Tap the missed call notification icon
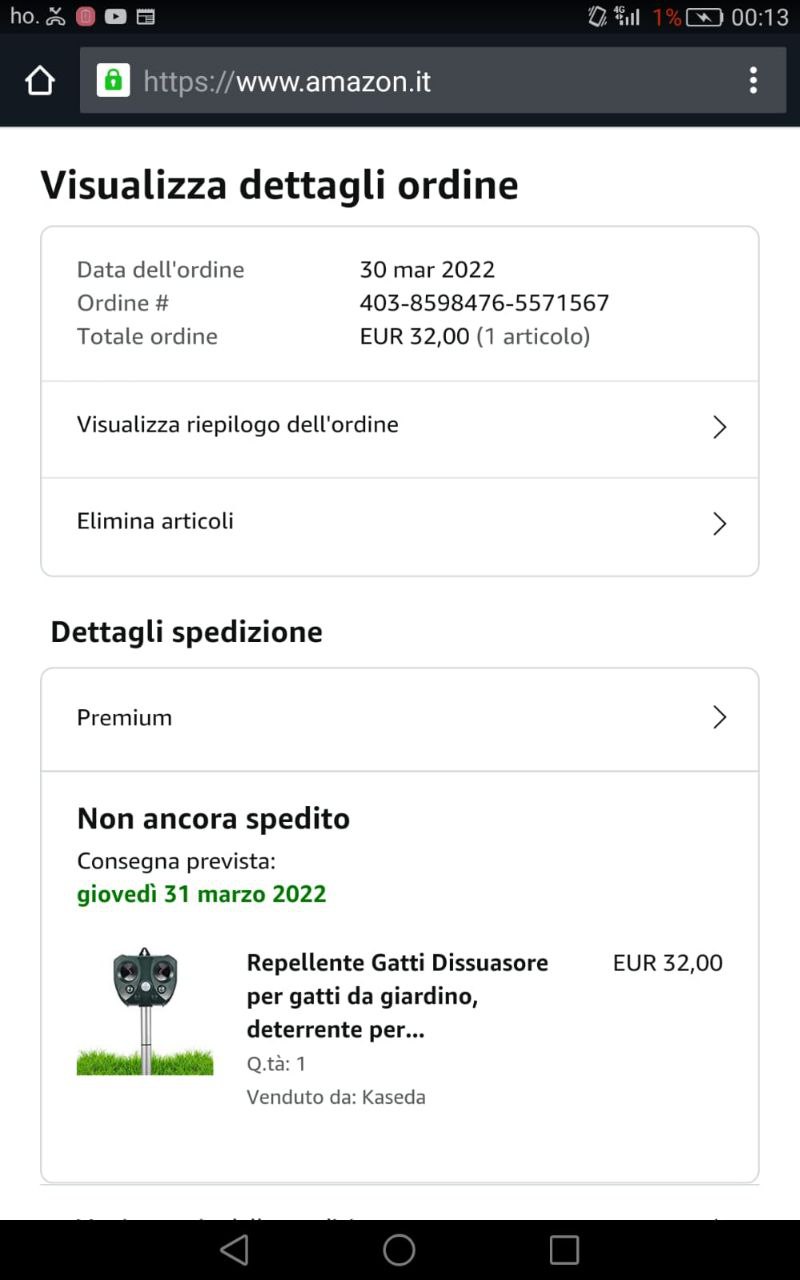800x1280 pixels. click(56, 16)
